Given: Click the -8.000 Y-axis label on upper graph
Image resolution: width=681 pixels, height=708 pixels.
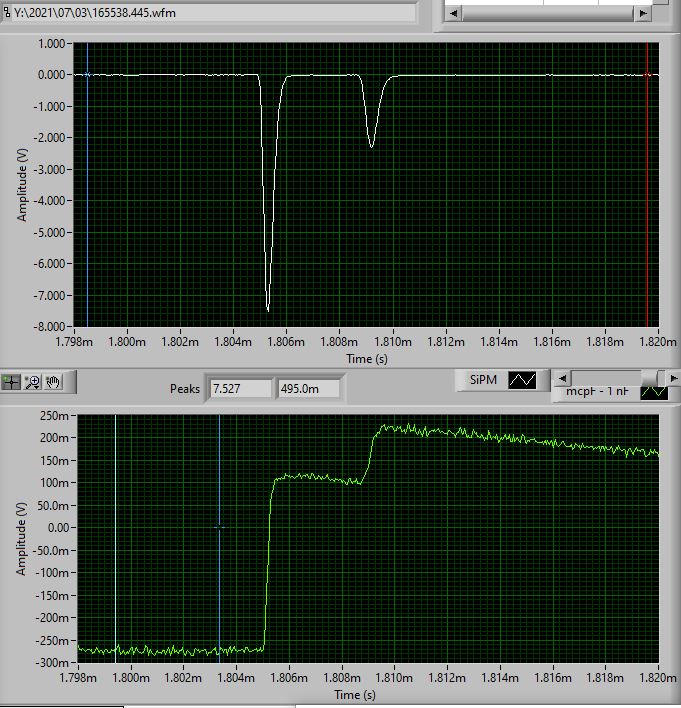Looking at the screenshot, I should pos(50,326).
